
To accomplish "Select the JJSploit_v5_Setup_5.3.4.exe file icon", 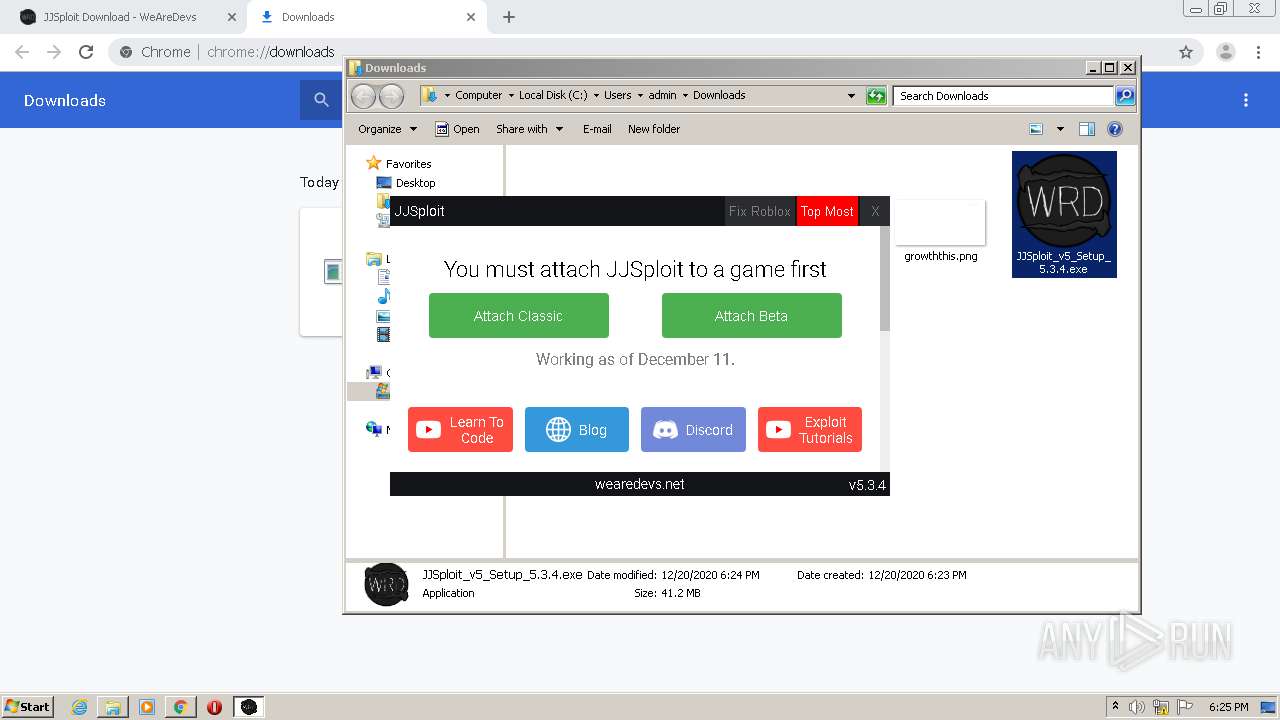I will pos(1064,214).
